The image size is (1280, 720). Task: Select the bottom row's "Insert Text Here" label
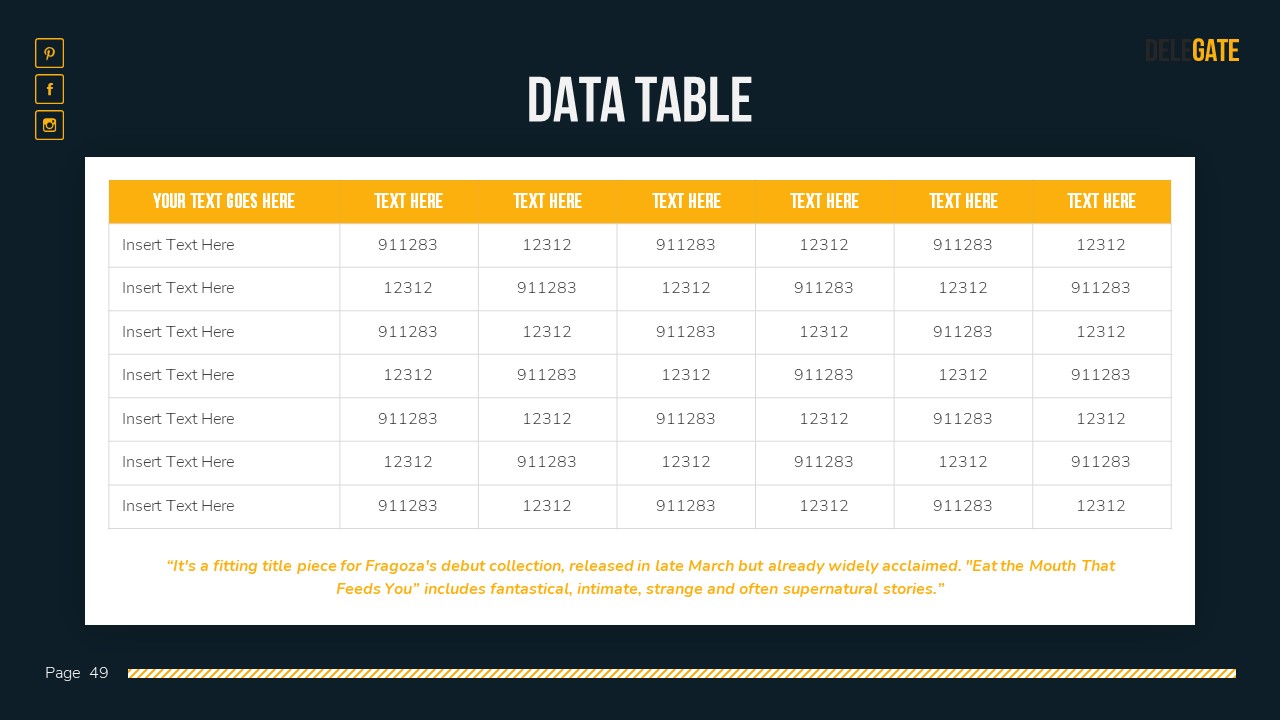178,506
